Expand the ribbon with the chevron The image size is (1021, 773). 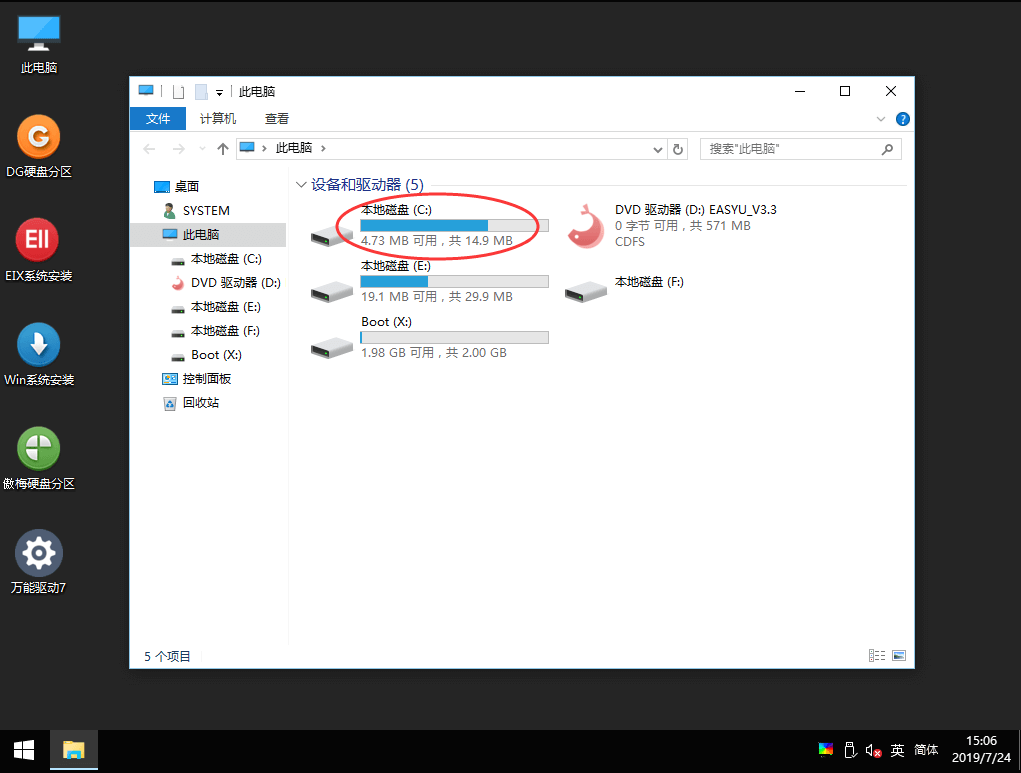coord(881,119)
